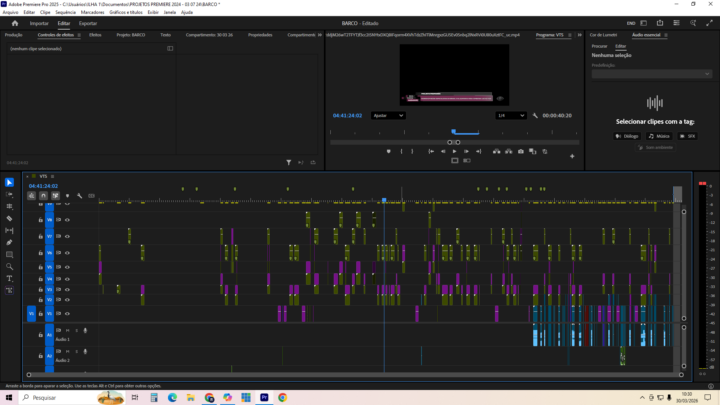720x405 pixels.
Task: Select the Zoom tool magnifier
Action: [9, 266]
